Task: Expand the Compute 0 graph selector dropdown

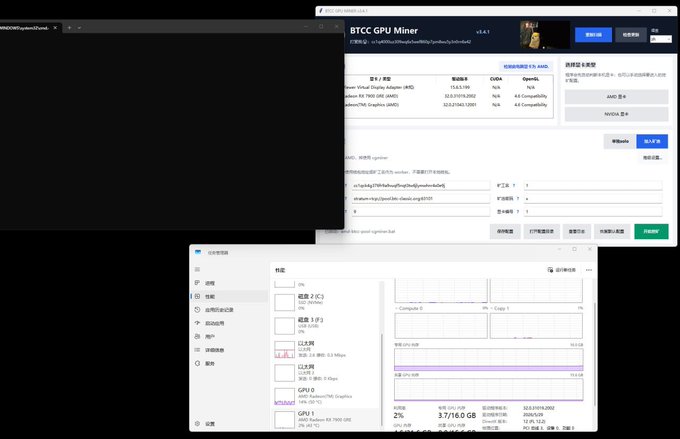Action: (x=396, y=308)
